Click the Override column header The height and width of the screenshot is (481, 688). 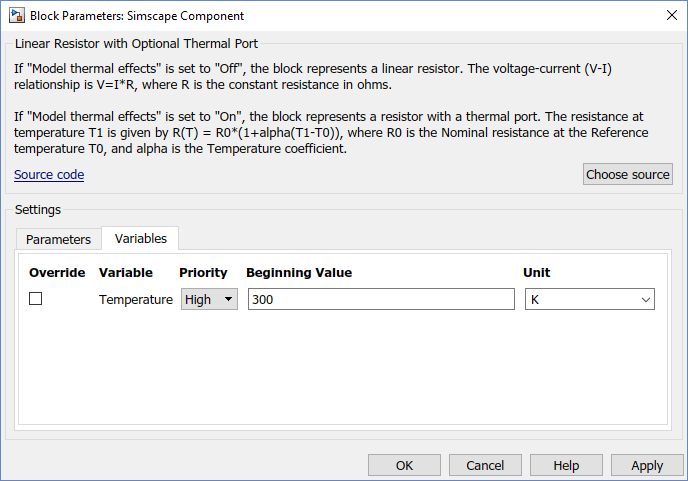point(57,272)
